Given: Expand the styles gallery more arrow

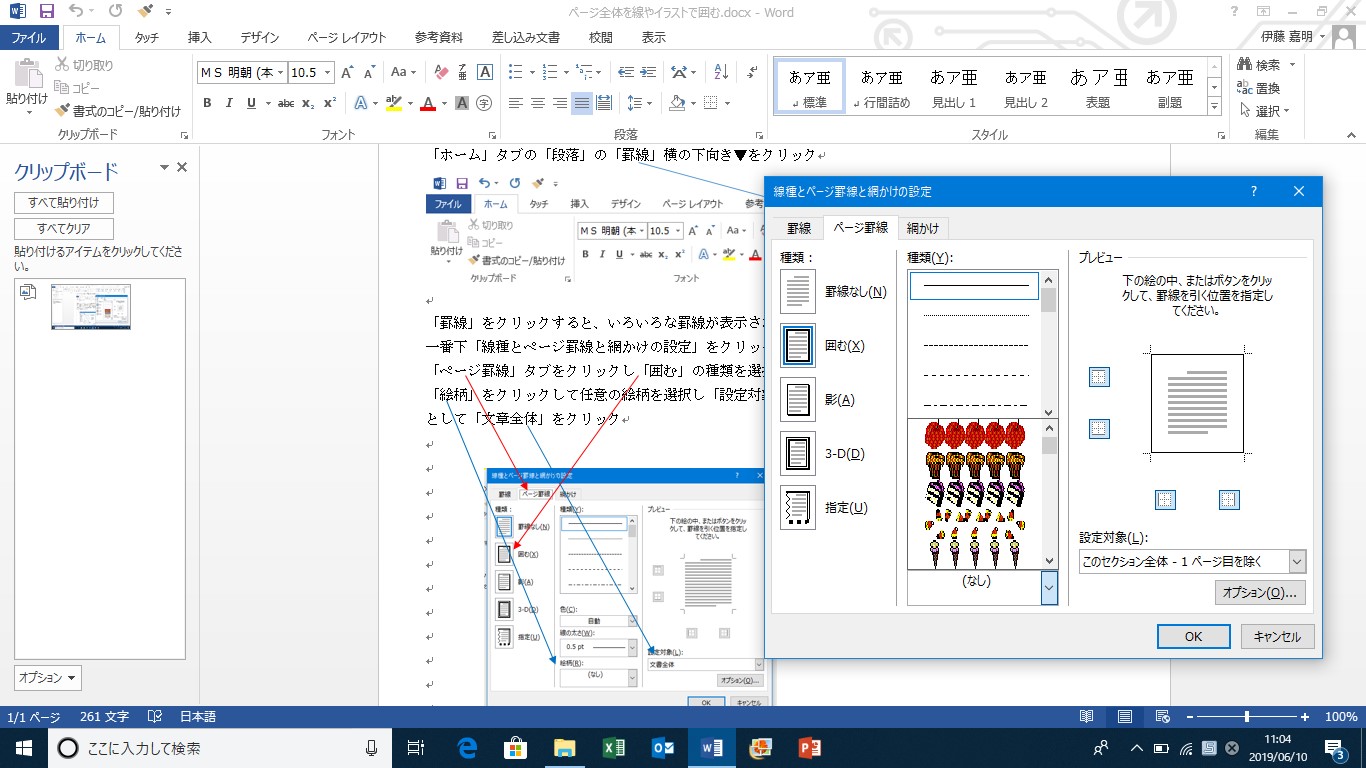Looking at the screenshot, I should 1214,105.
